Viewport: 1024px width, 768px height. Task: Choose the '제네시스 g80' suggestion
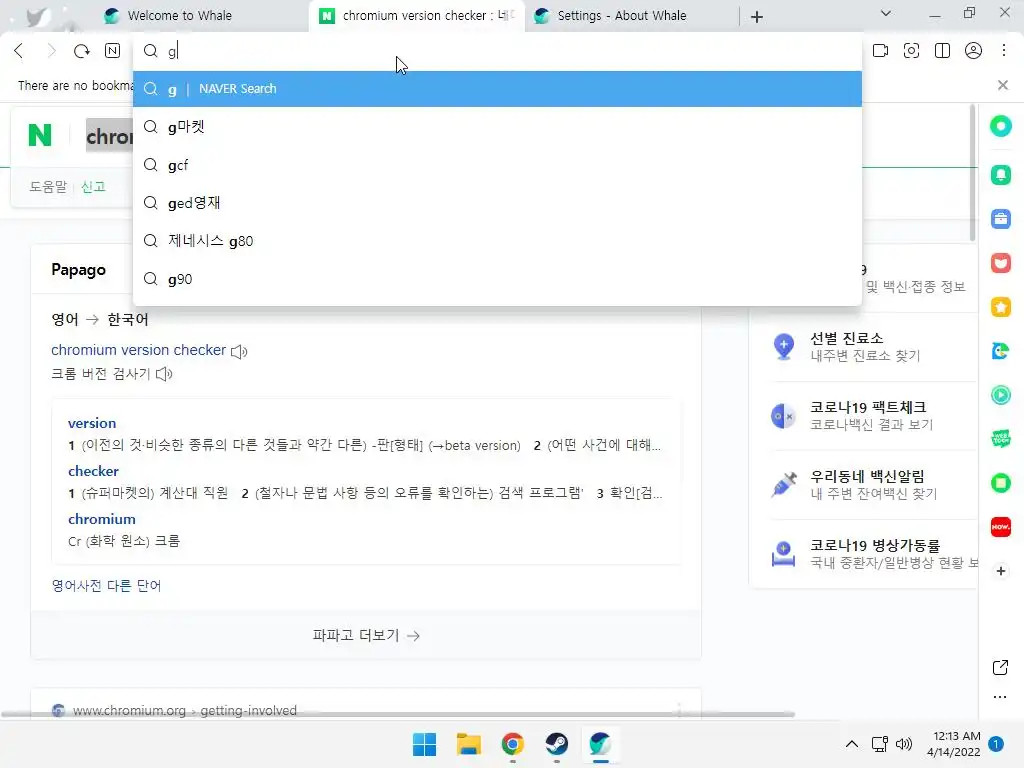(497, 241)
